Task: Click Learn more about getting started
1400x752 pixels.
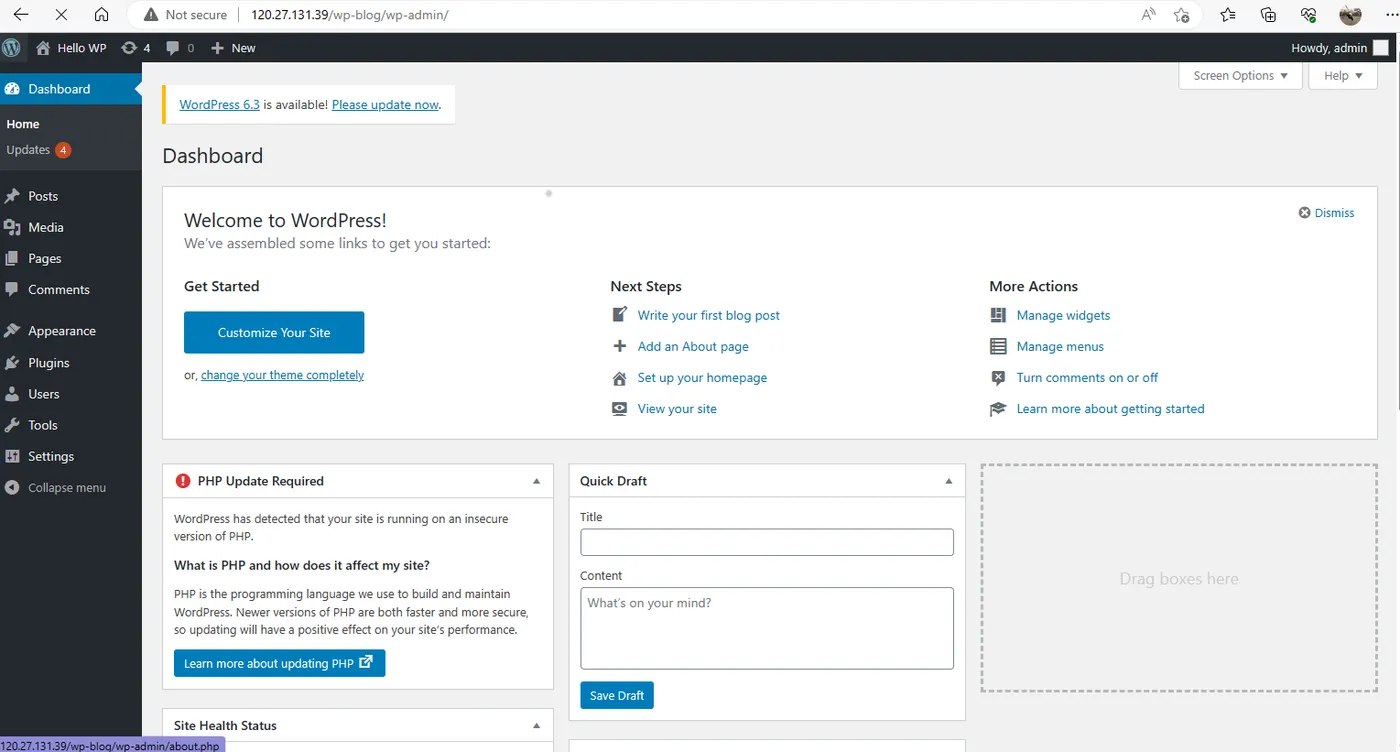Action: 1110,408
